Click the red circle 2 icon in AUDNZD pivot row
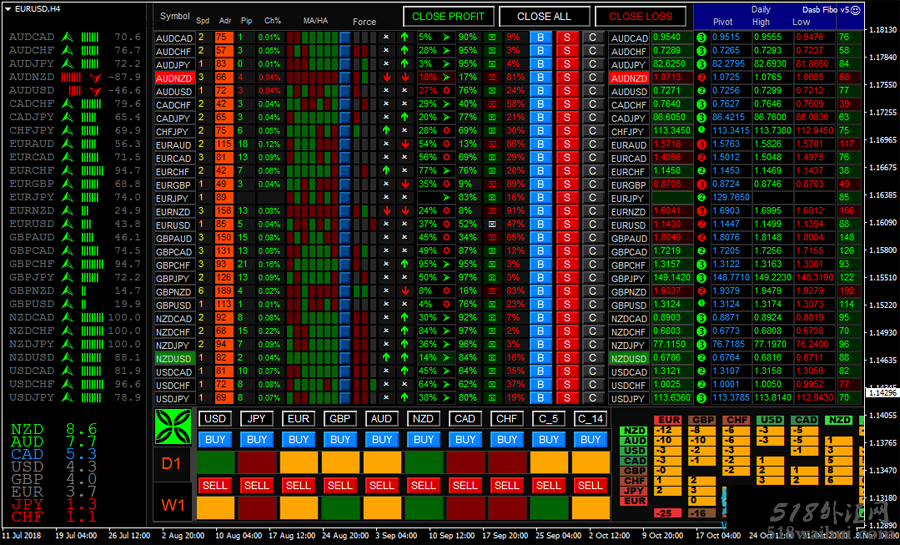The width and height of the screenshot is (900, 545). pos(701,77)
